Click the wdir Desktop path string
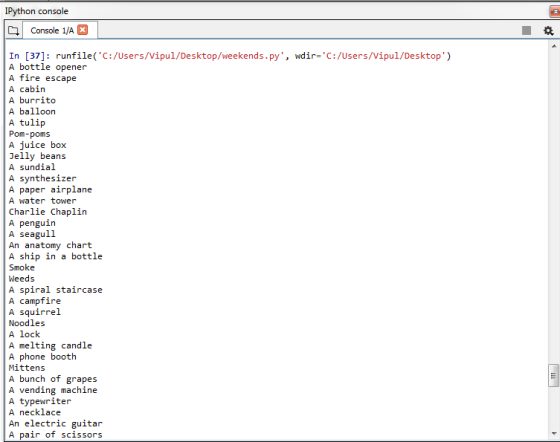This screenshot has width=560, height=442. [x=384, y=56]
